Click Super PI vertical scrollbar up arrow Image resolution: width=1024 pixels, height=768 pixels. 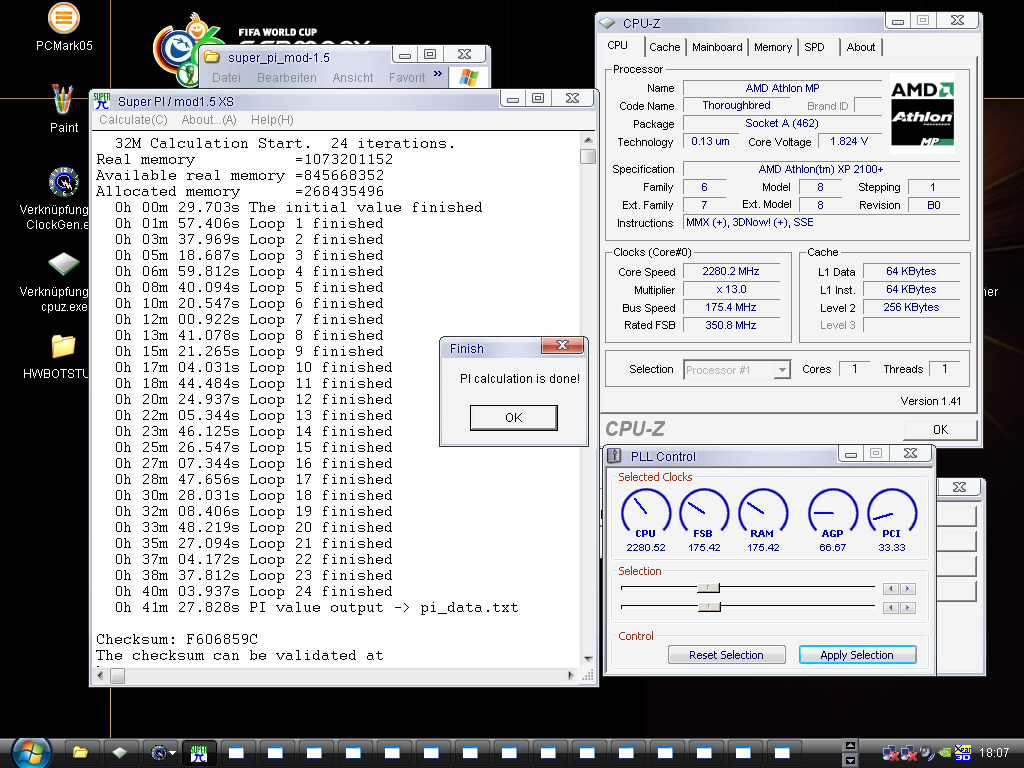[x=588, y=140]
